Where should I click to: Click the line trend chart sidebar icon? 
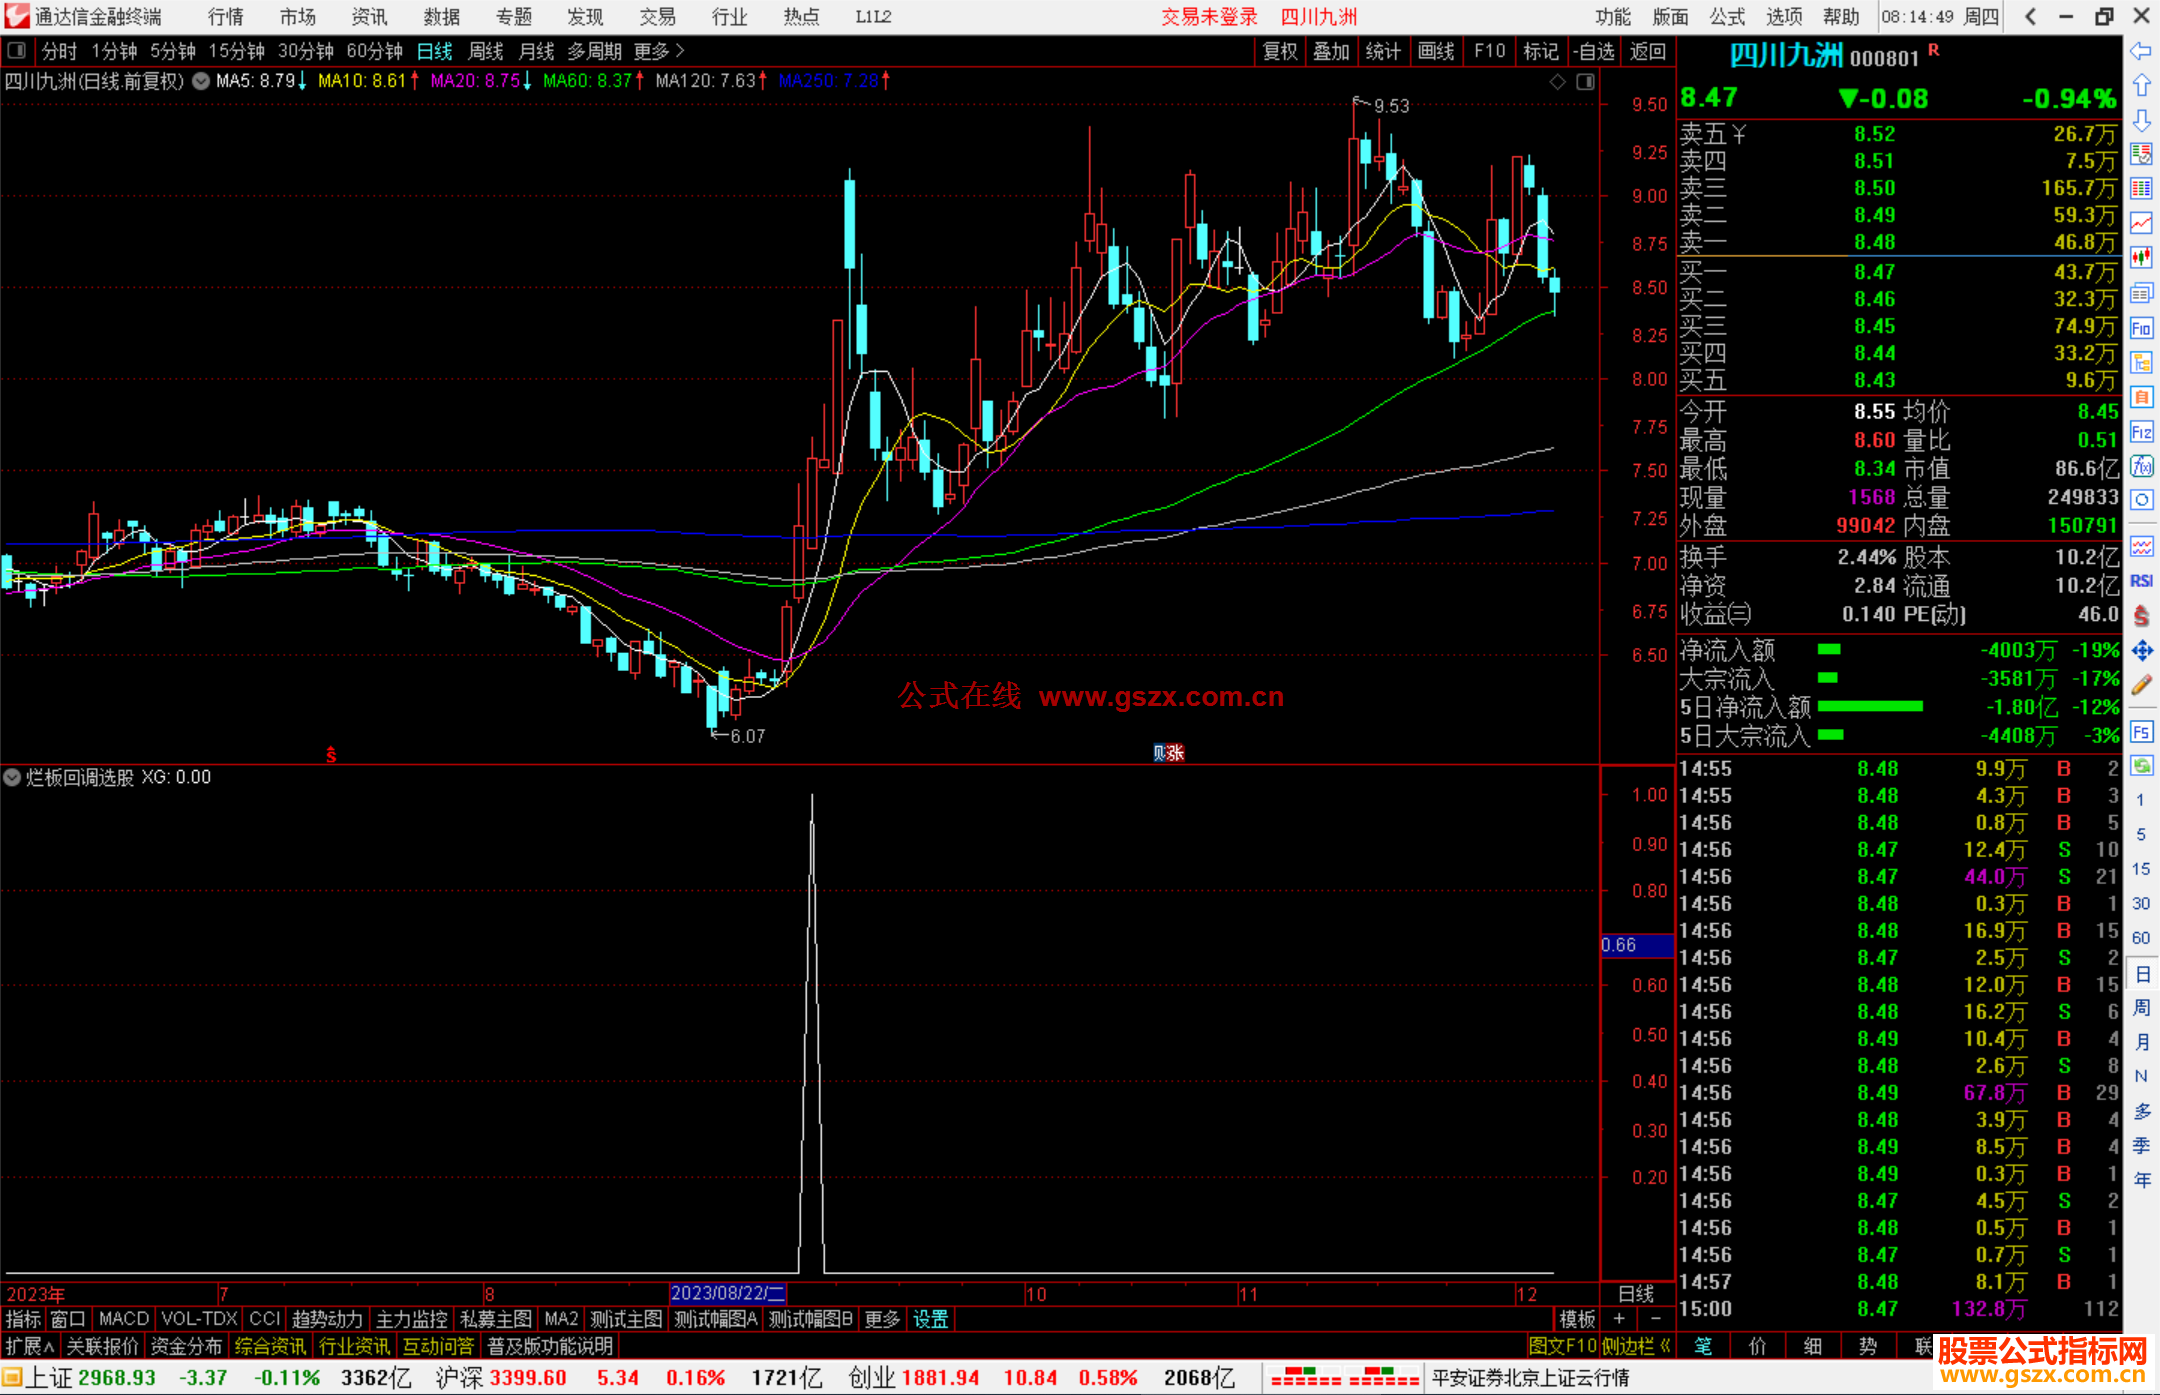[2141, 223]
